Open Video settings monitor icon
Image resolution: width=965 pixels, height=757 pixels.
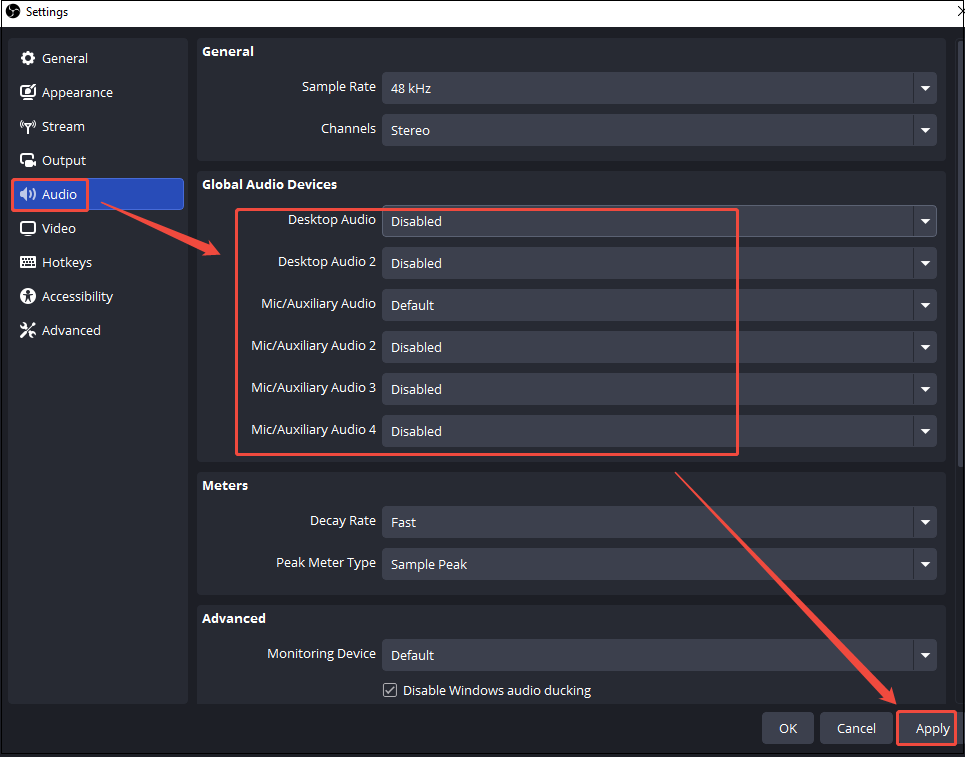[28, 228]
